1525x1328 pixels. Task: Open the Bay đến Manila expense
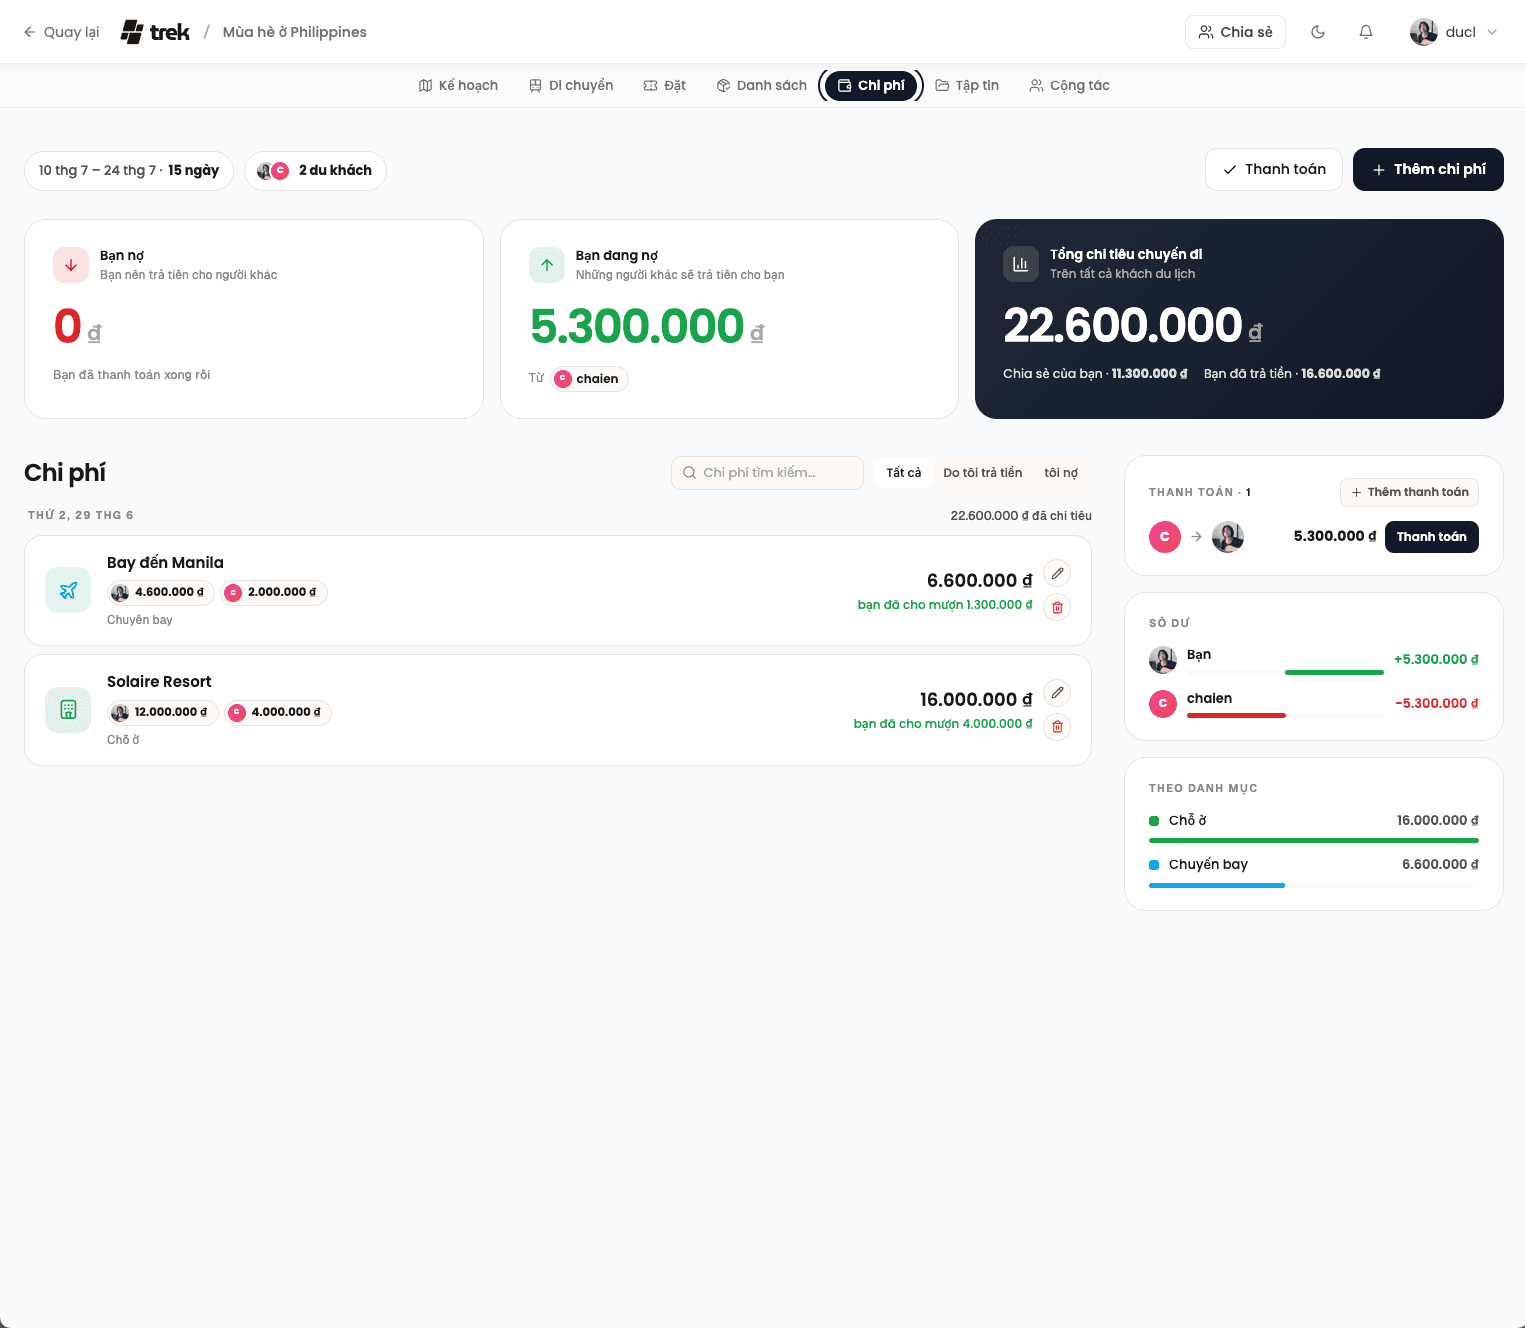click(x=558, y=590)
